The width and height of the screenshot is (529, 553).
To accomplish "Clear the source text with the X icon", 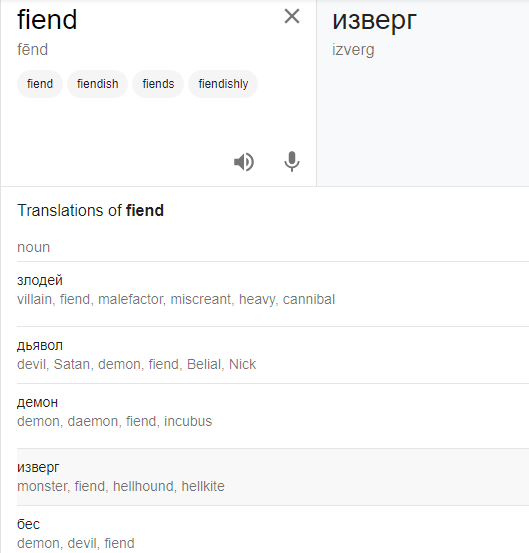I will pyautogui.click(x=292, y=17).
